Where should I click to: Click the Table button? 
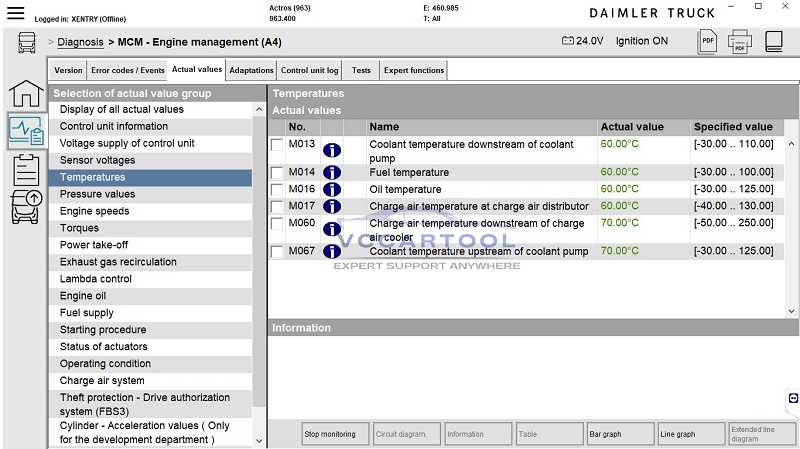(549, 434)
